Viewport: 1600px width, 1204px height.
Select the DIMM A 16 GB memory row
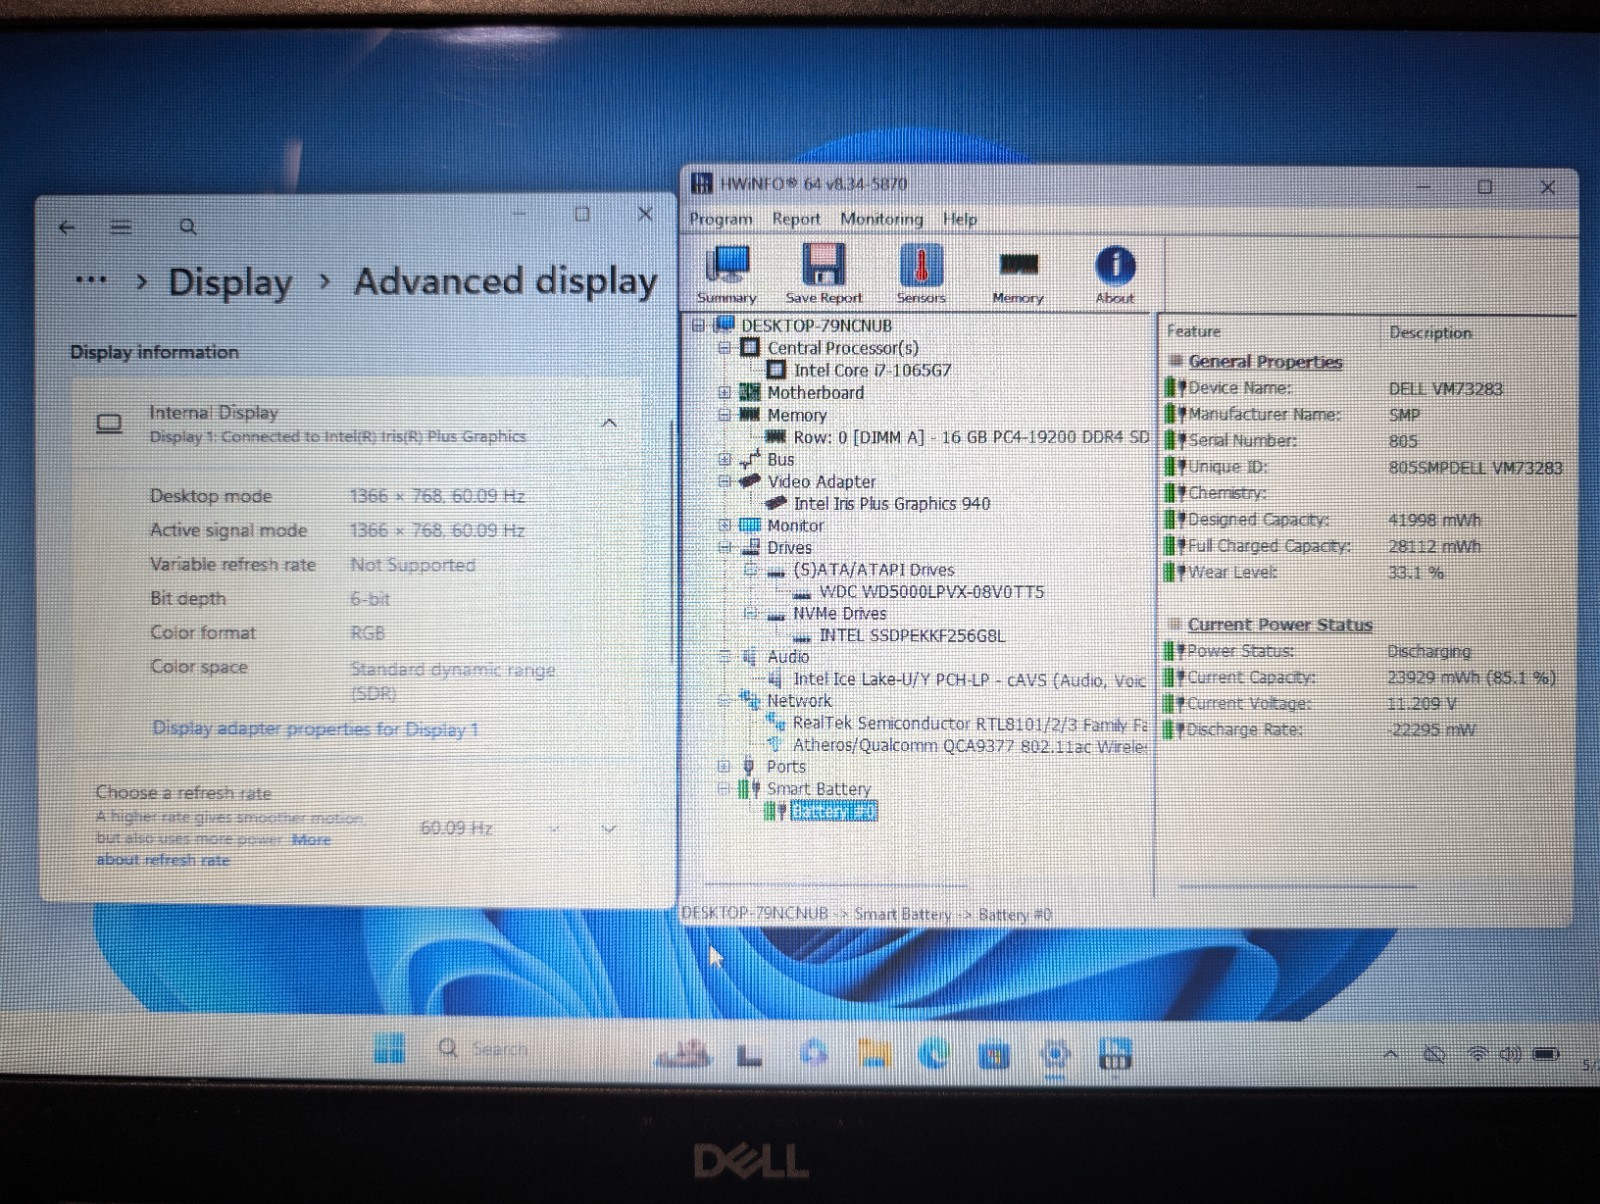pyautogui.click(x=970, y=437)
